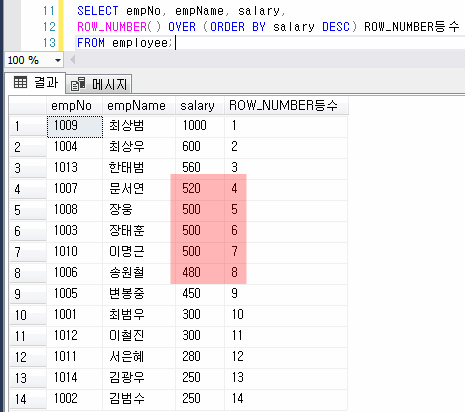Click line number 12 in editor gutter
This screenshot has height=412, width=465.
click(49, 27)
